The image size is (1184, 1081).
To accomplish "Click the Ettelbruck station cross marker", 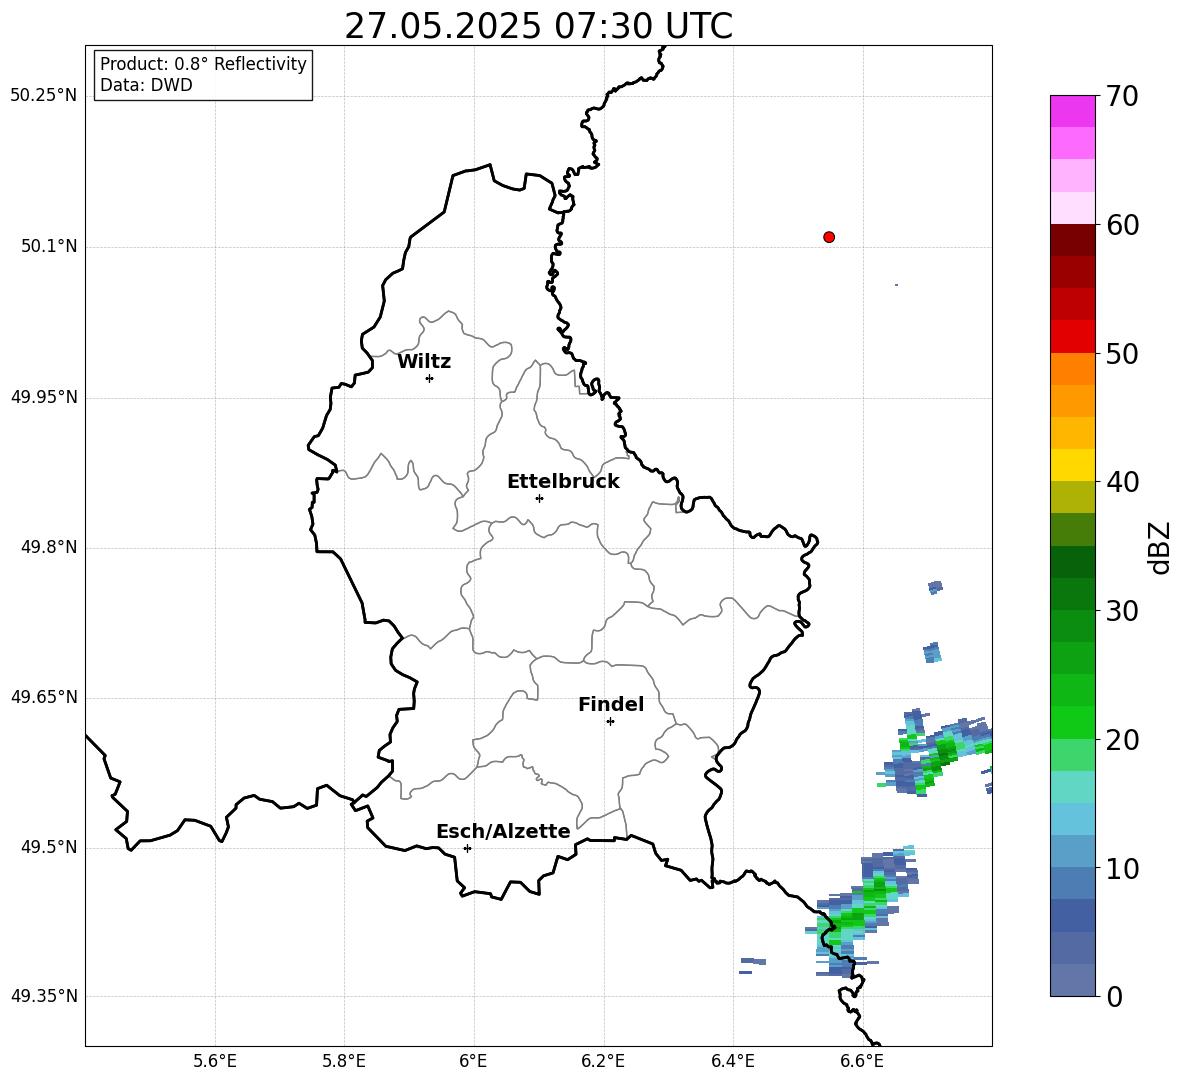I will (x=539, y=498).
